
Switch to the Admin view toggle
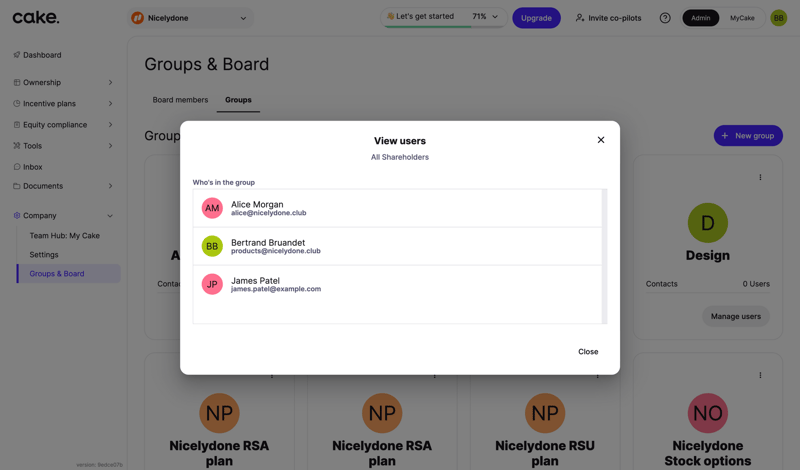pyautogui.click(x=700, y=18)
